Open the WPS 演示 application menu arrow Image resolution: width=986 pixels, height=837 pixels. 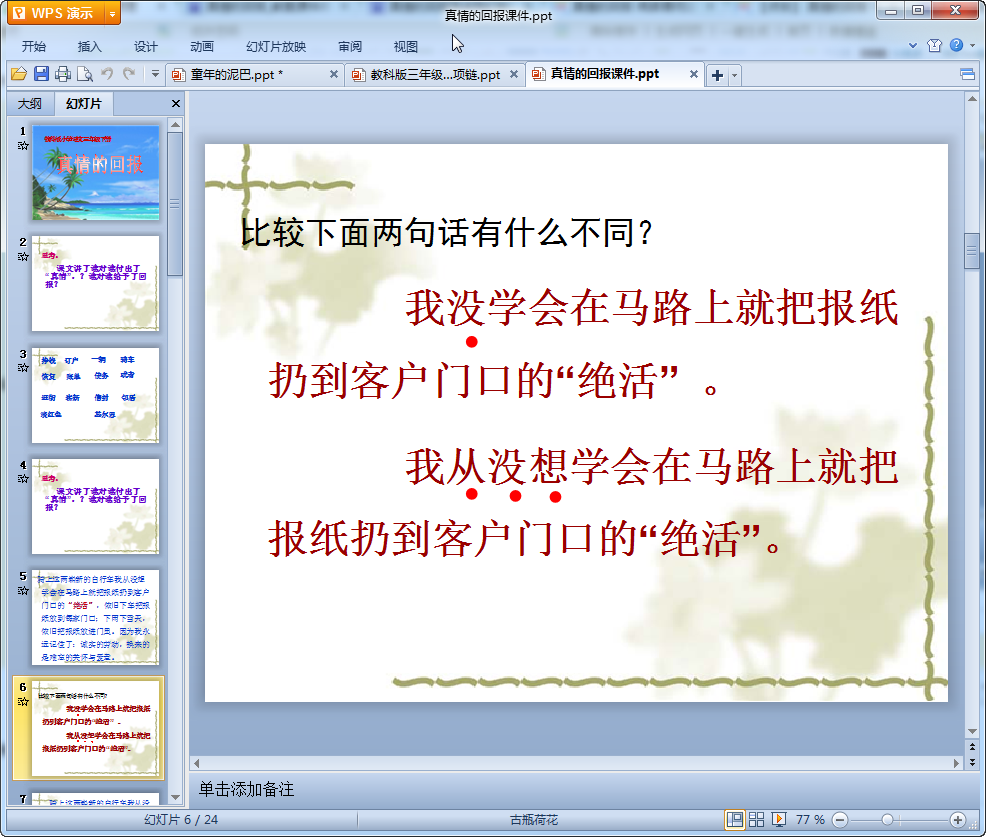[x=112, y=13]
